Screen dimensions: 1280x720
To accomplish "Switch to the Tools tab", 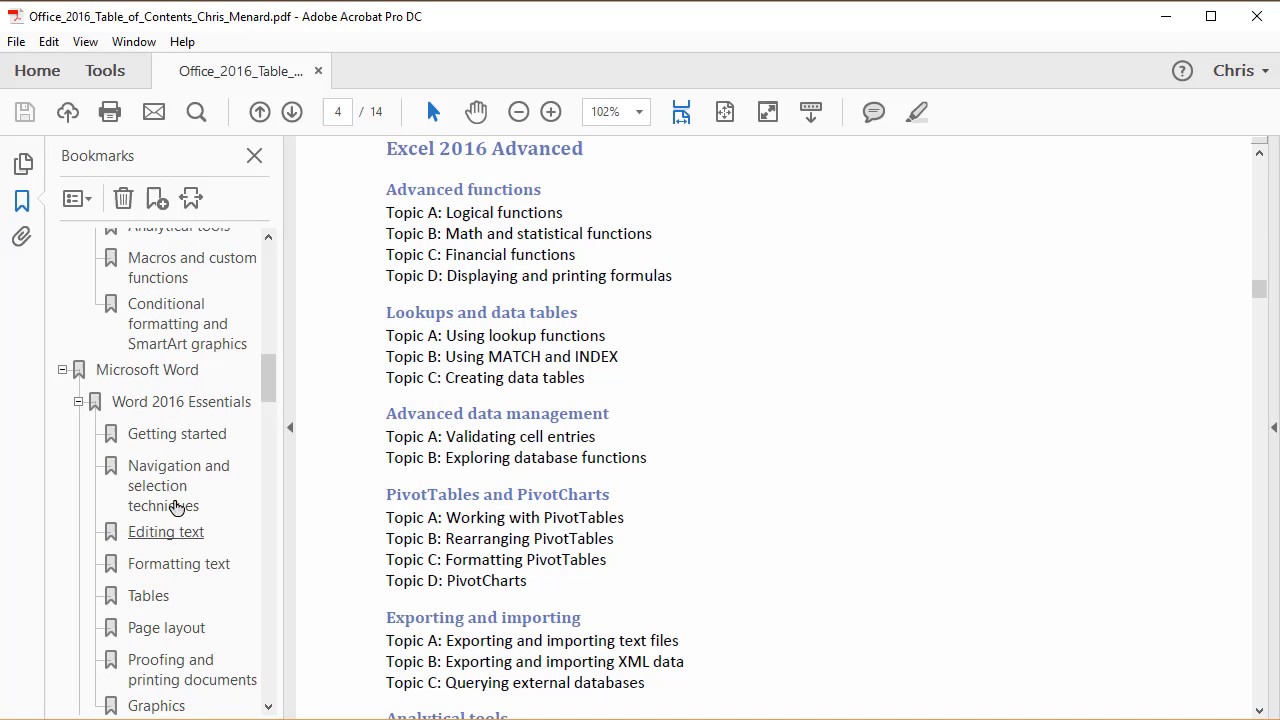I will tap(105, 71).
